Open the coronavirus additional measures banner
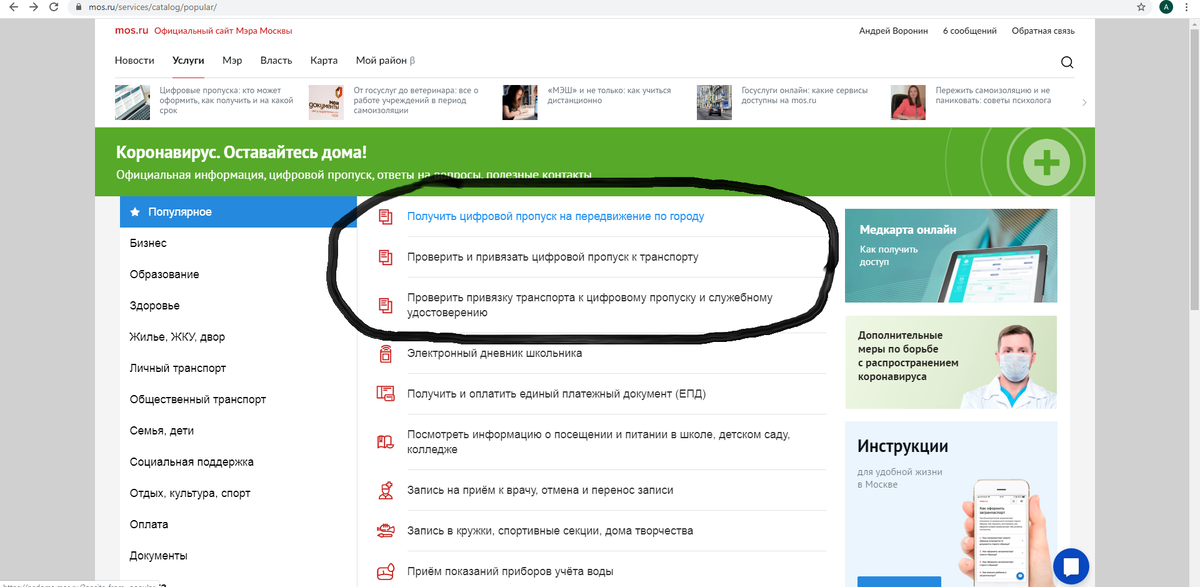The height and width of the screenshot is (587, 1200). coord(951,363)
